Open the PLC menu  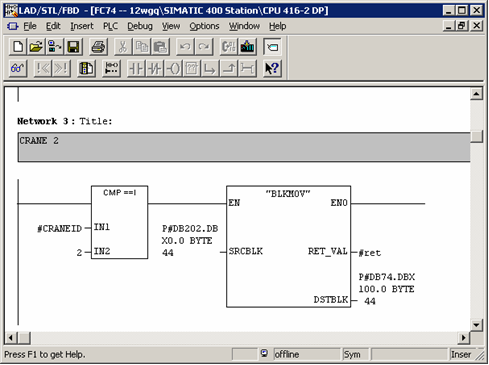(110, 26)
